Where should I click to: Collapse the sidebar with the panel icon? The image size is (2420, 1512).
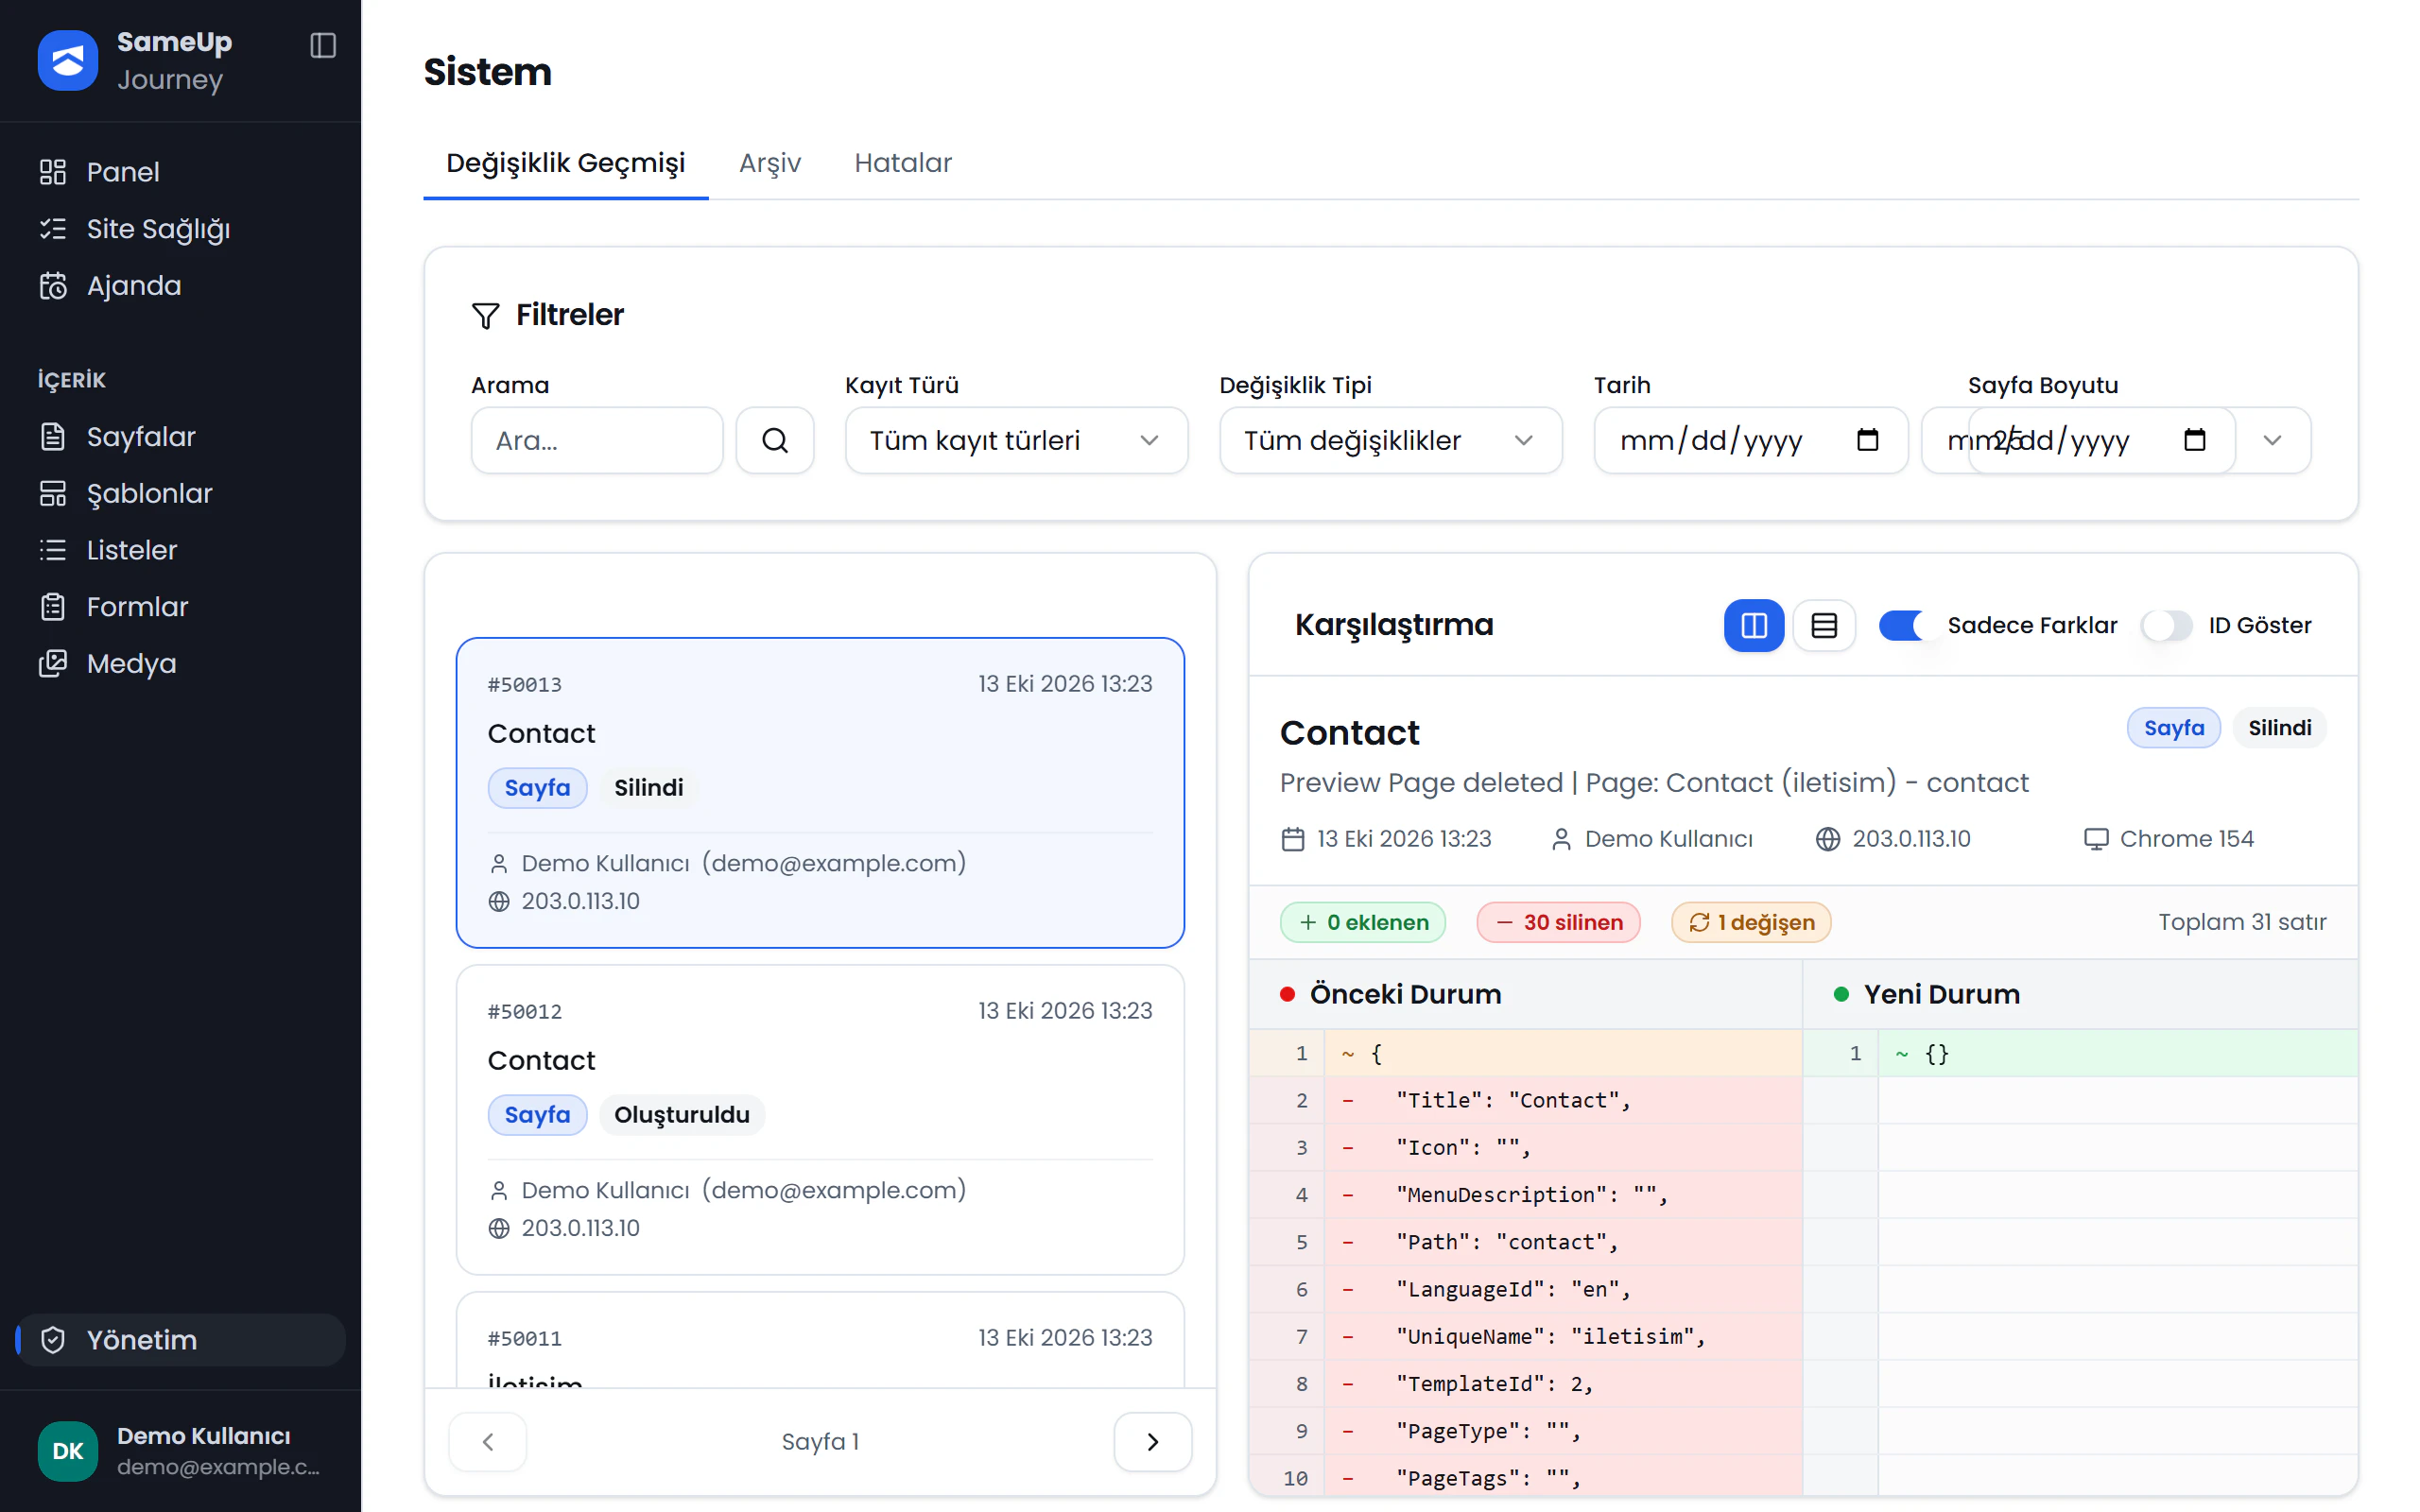[x=323, y=45]
